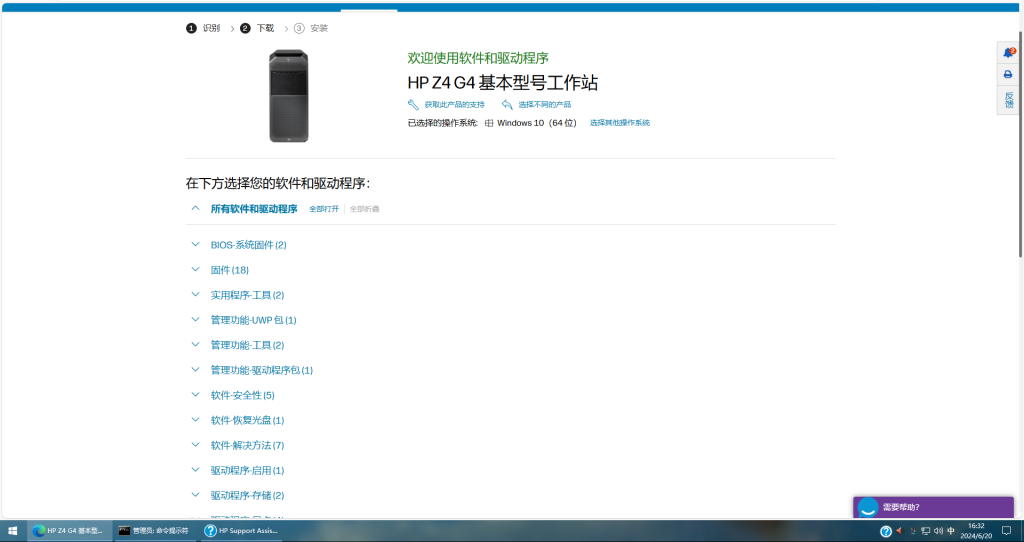This screenshot has height=542, width=1024.
Task: Click the wrench icon beside 获取此产品的支持
Action: click(413, 104)
